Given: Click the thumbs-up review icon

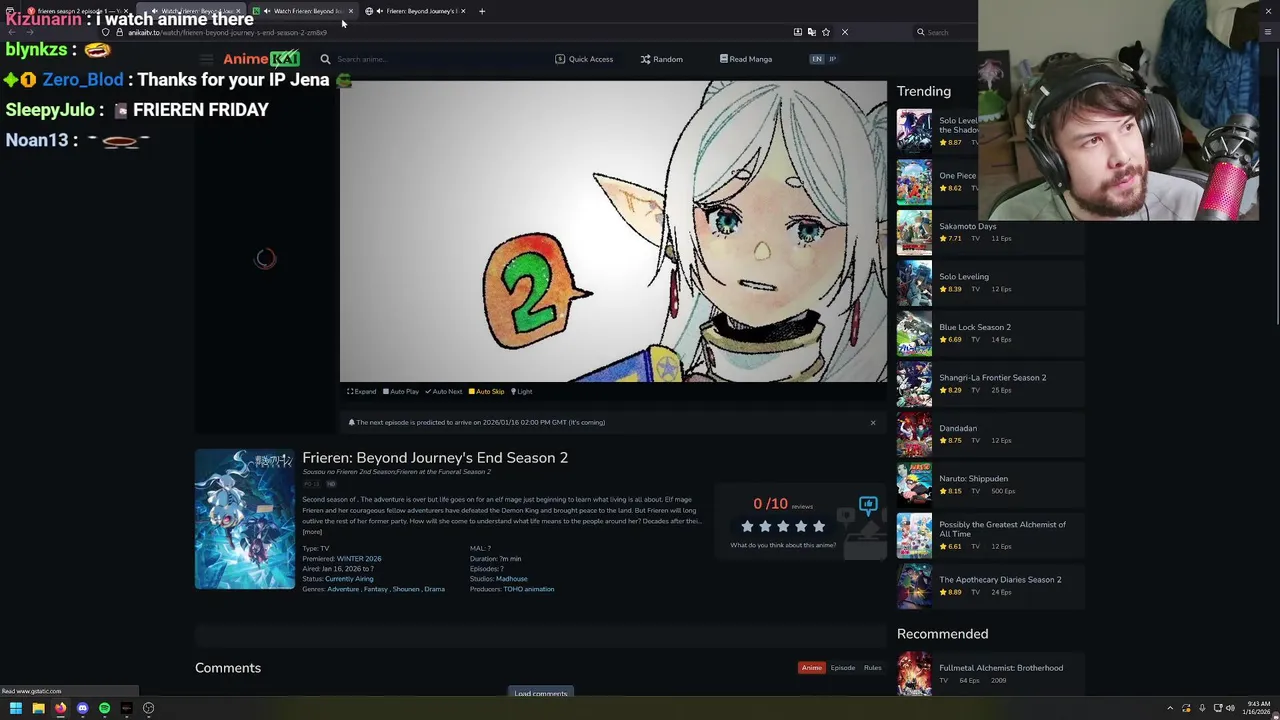Looking at the screenshot, I should click(867, 506).
